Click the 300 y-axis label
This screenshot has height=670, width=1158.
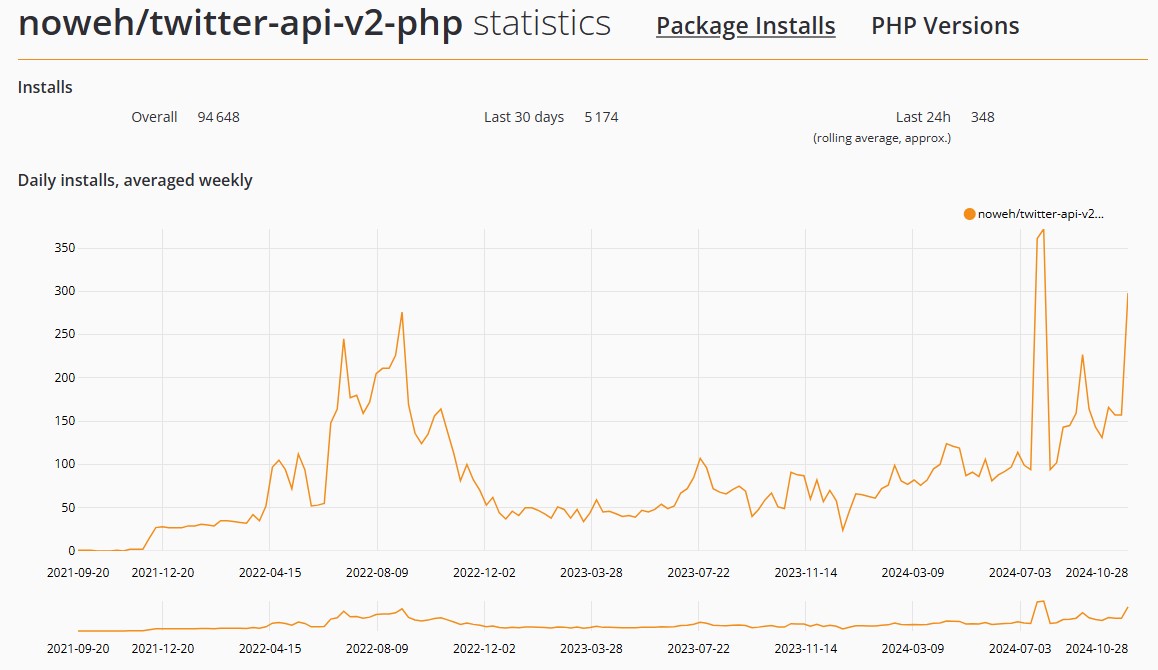pyautogui.click(x=65, y=291)
